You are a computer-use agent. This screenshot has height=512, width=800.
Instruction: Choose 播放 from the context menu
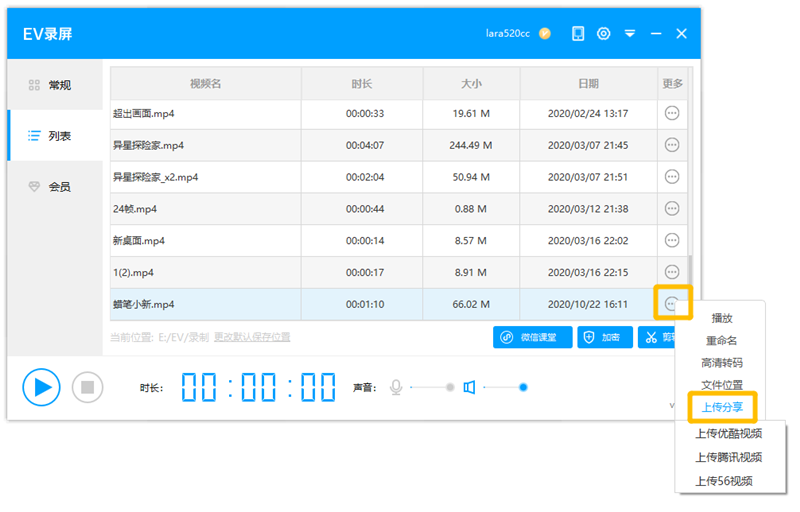721,318
